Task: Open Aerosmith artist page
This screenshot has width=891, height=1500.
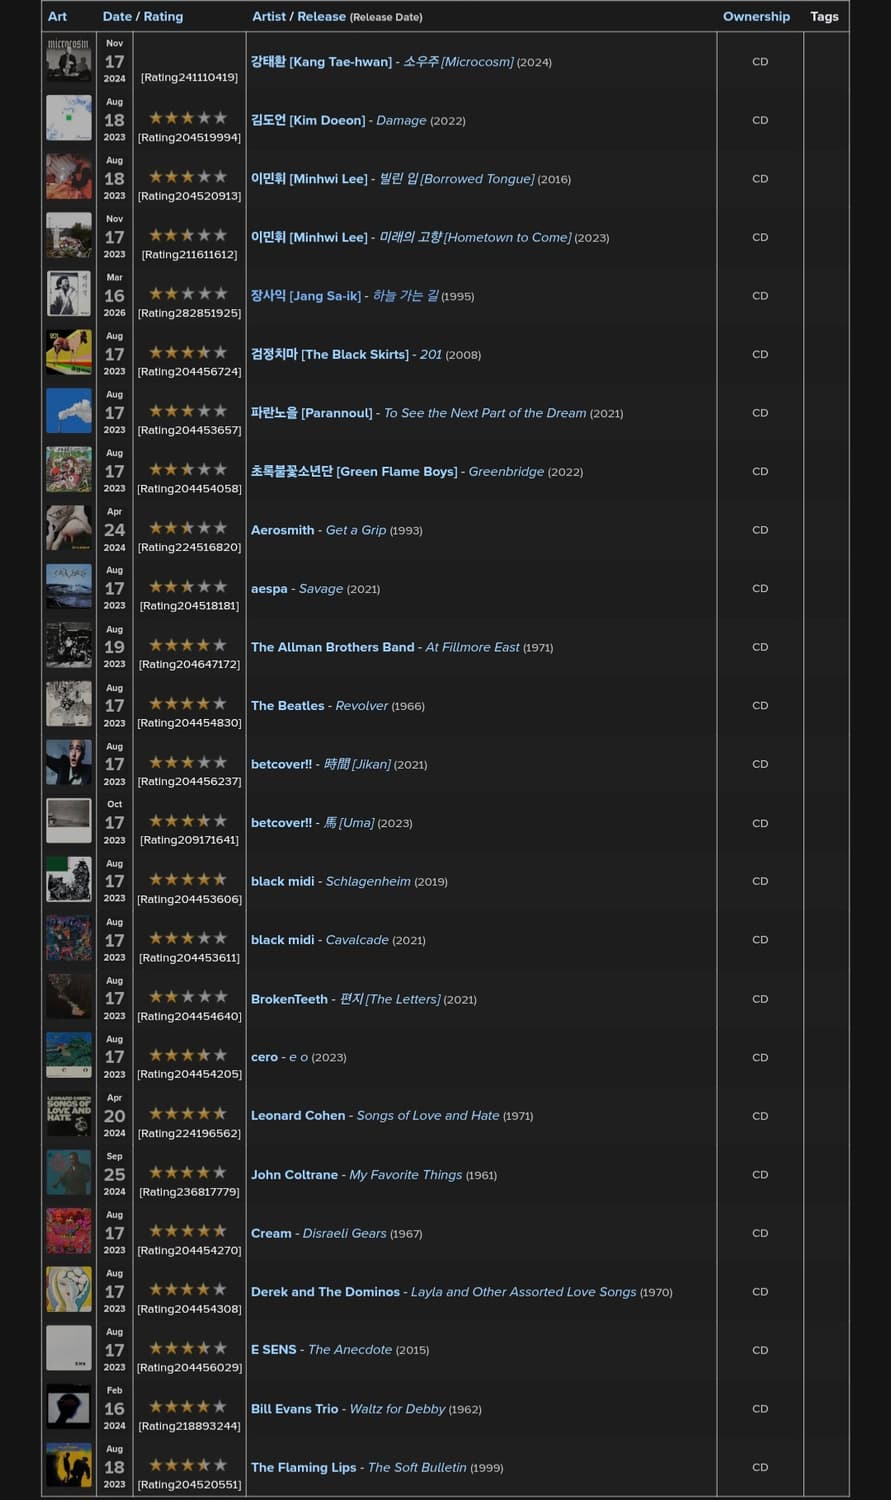Action: (282, 530)
